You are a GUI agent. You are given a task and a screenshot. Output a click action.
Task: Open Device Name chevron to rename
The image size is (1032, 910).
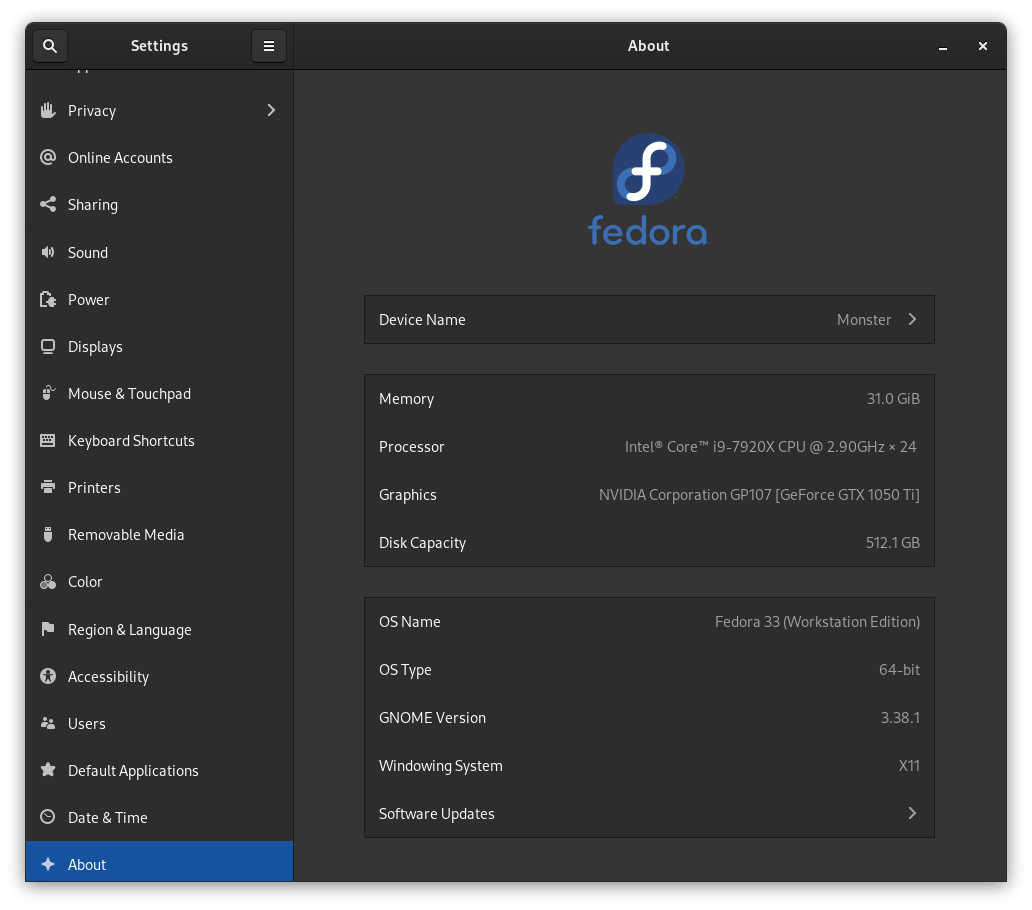click(912, 319)
